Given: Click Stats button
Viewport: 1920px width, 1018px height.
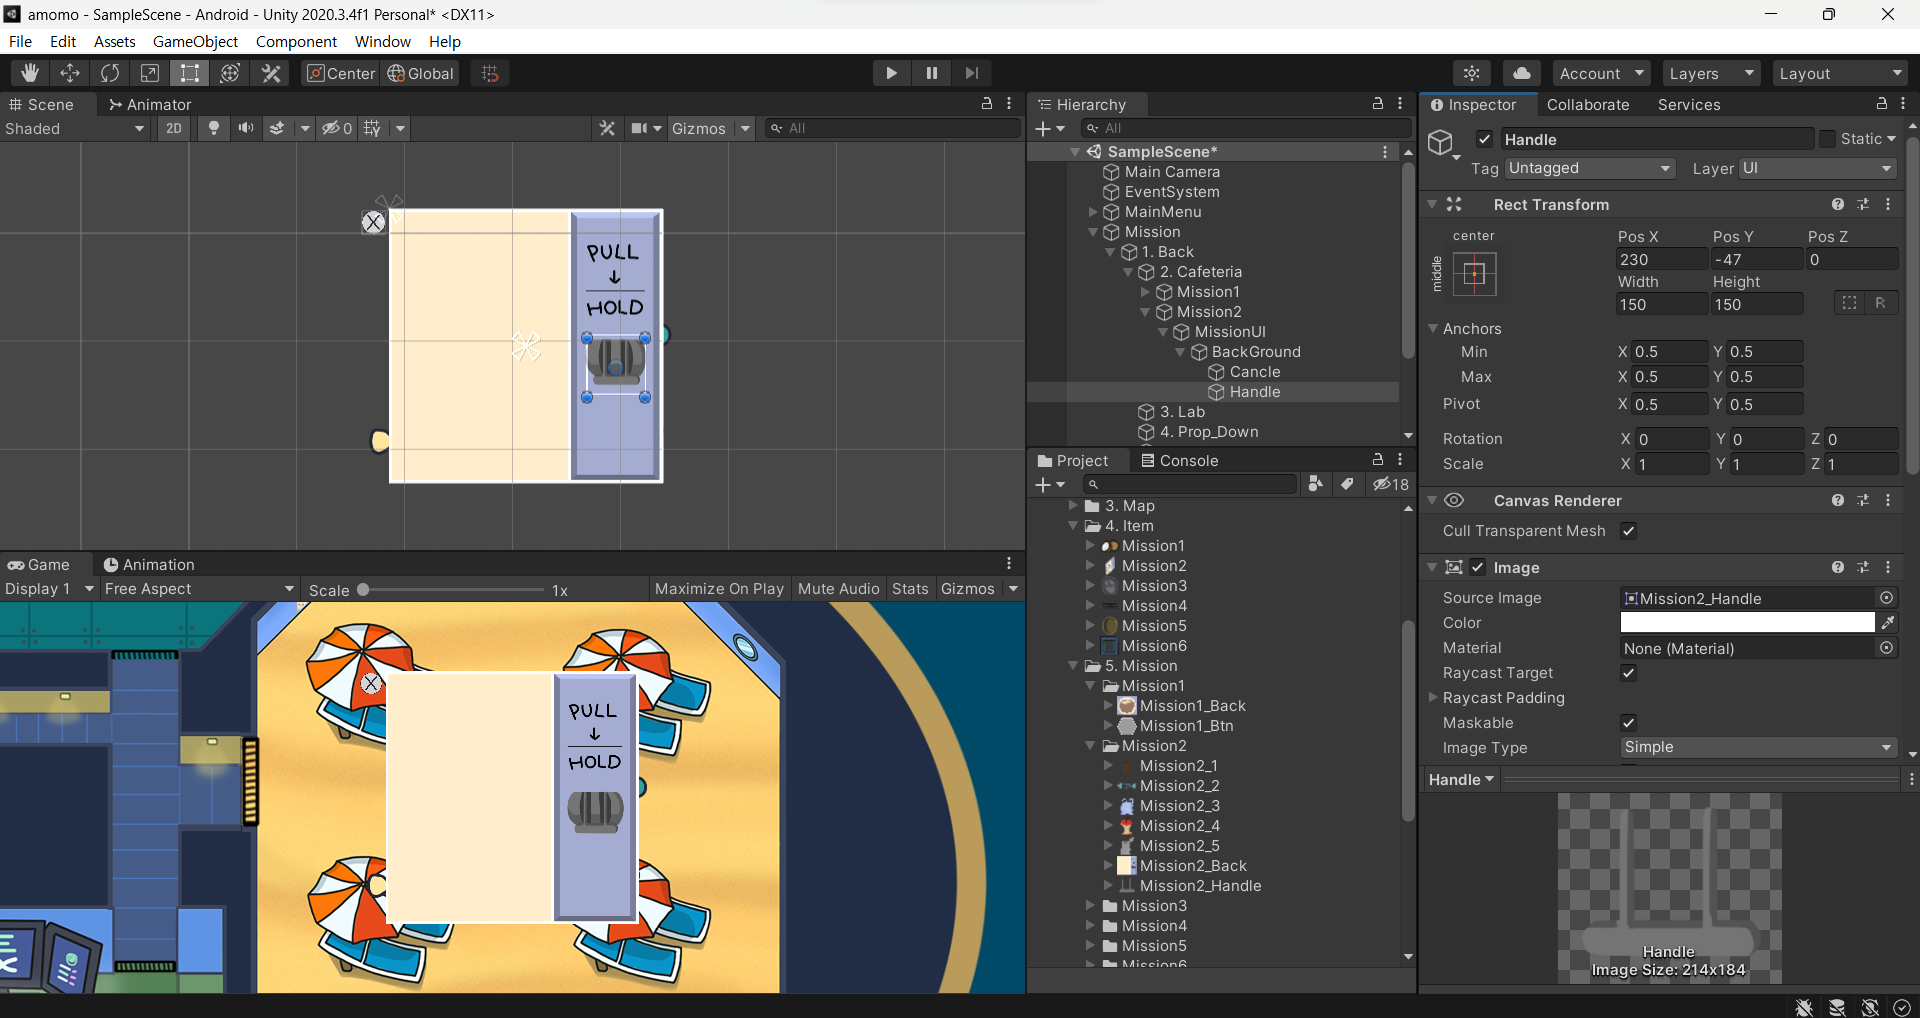Looking at the screenshot, I should click(x=910, y=589).
